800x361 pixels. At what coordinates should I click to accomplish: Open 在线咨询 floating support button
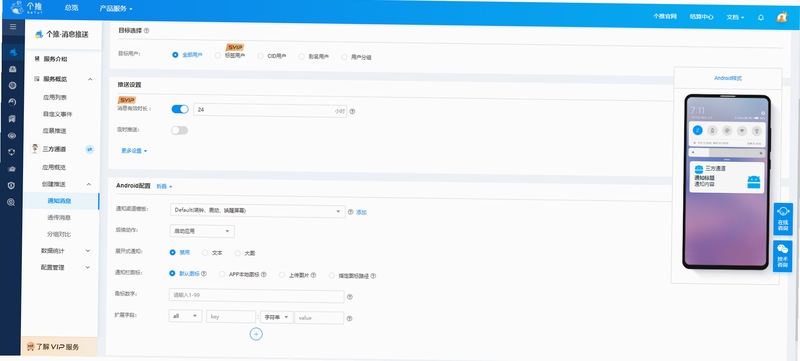[783, 218]
